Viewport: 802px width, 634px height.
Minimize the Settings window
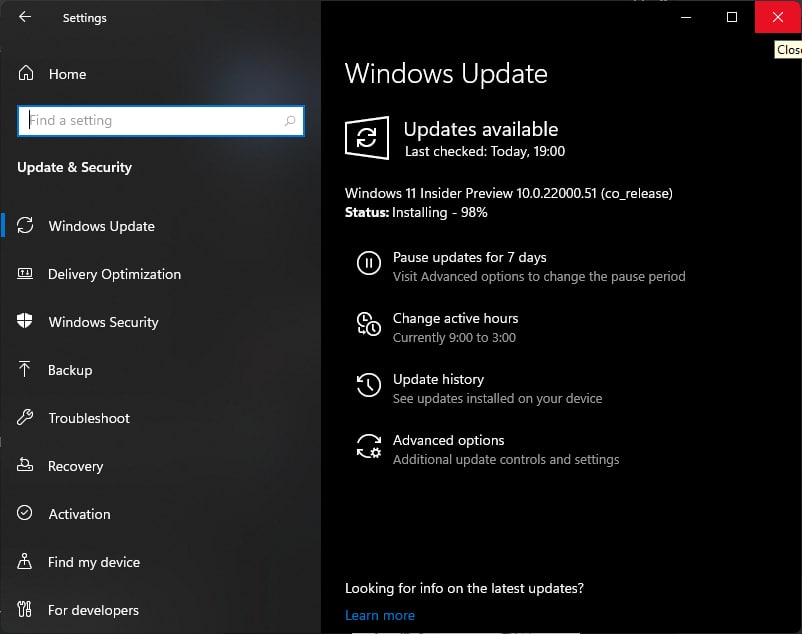[x=686, y=17]
